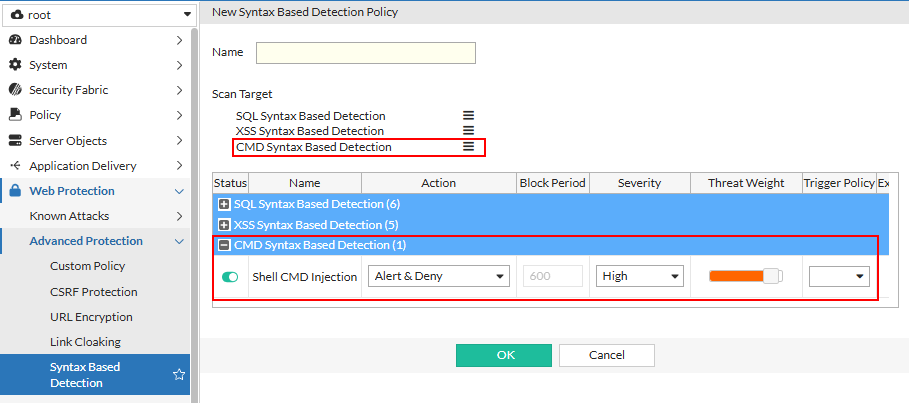Star the Syntax Based Detection page
Viewport: 909px width, 403px height.
(x=179, y=375)
